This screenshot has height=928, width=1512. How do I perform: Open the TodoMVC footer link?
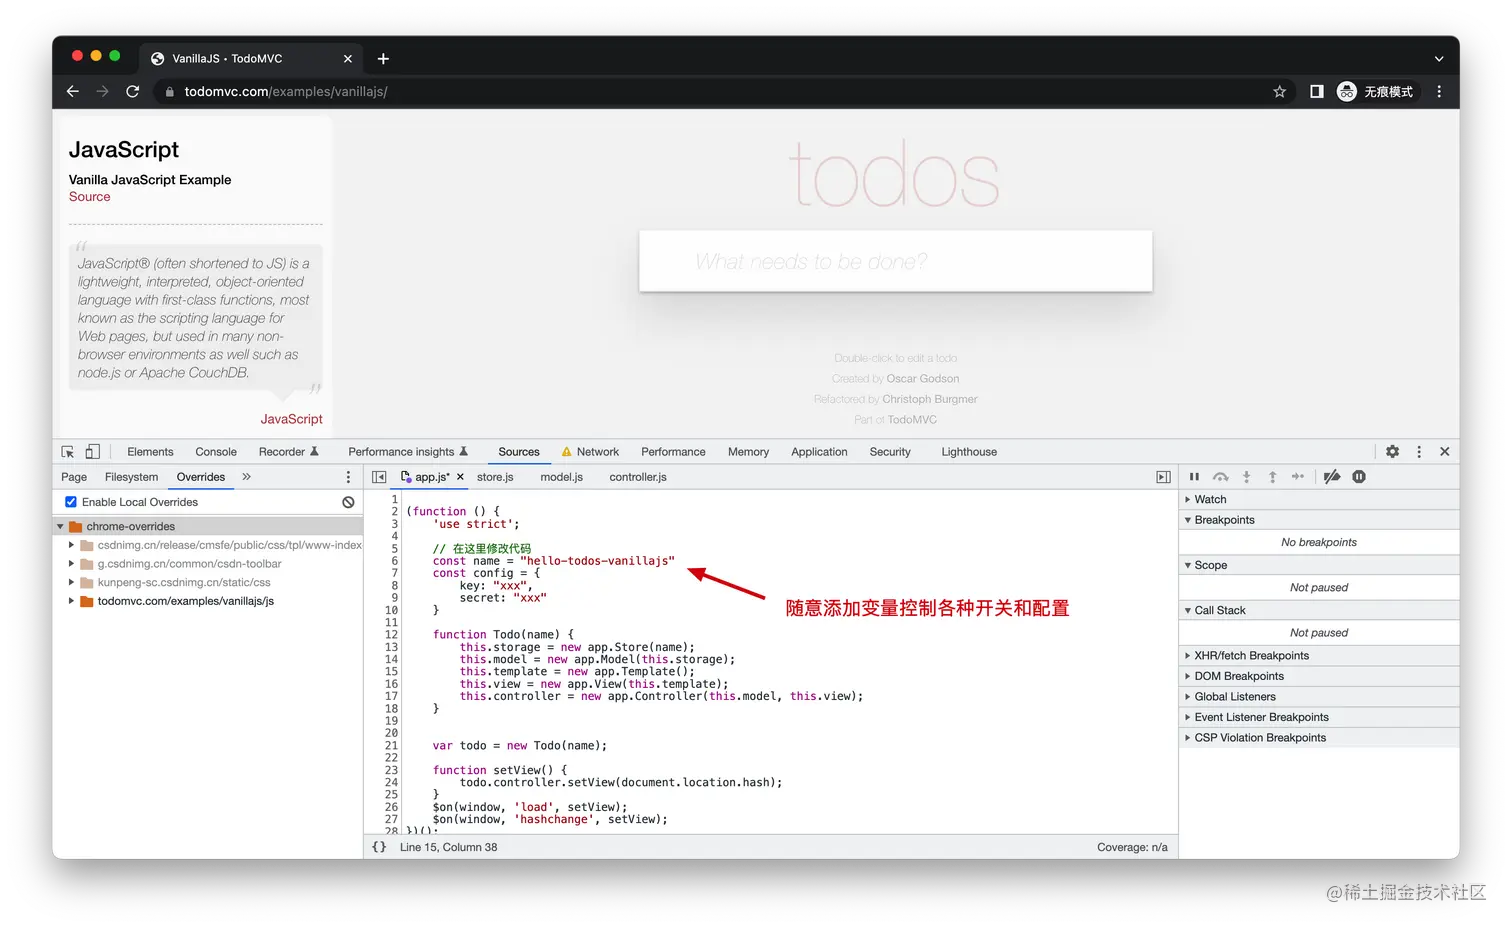point(912,420)
